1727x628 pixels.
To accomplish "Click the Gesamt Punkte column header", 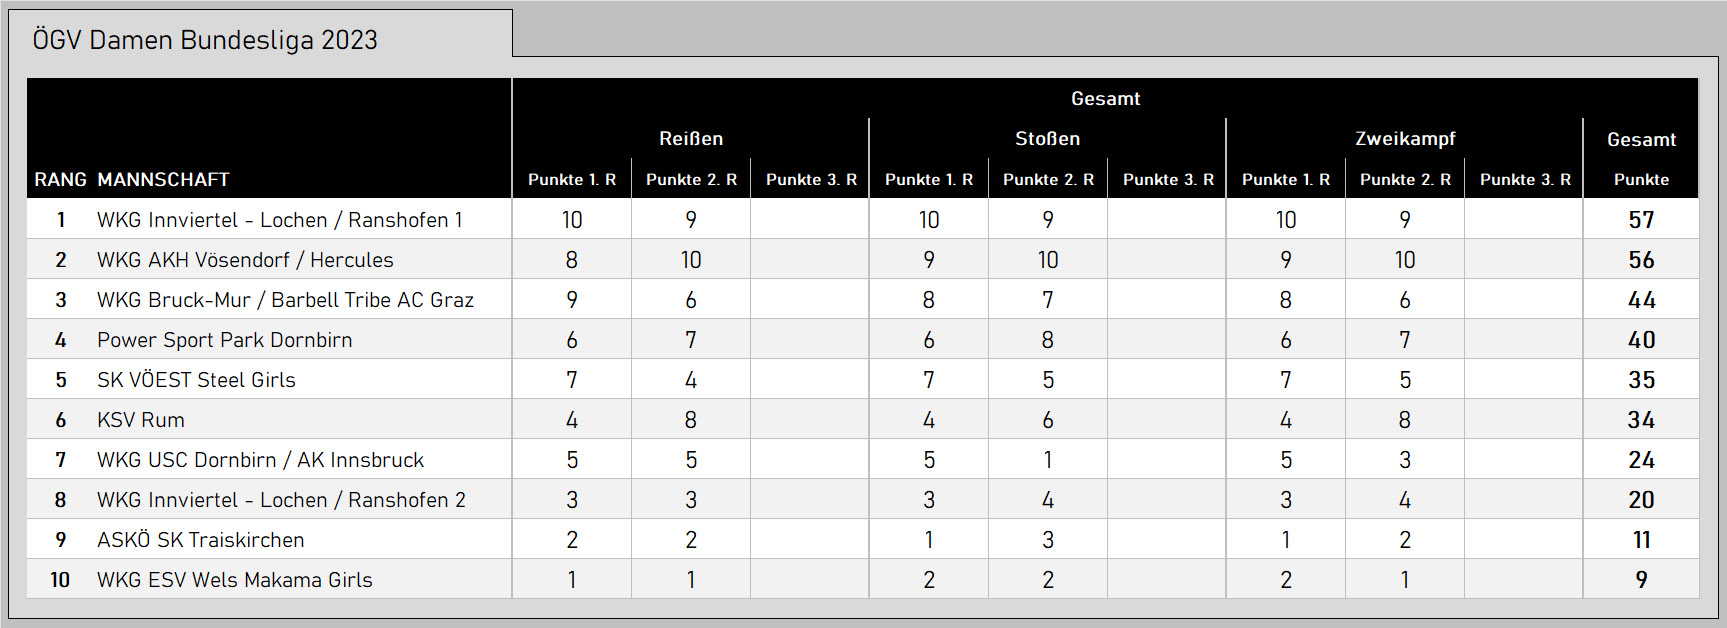I will click(x=1641, y=159).
